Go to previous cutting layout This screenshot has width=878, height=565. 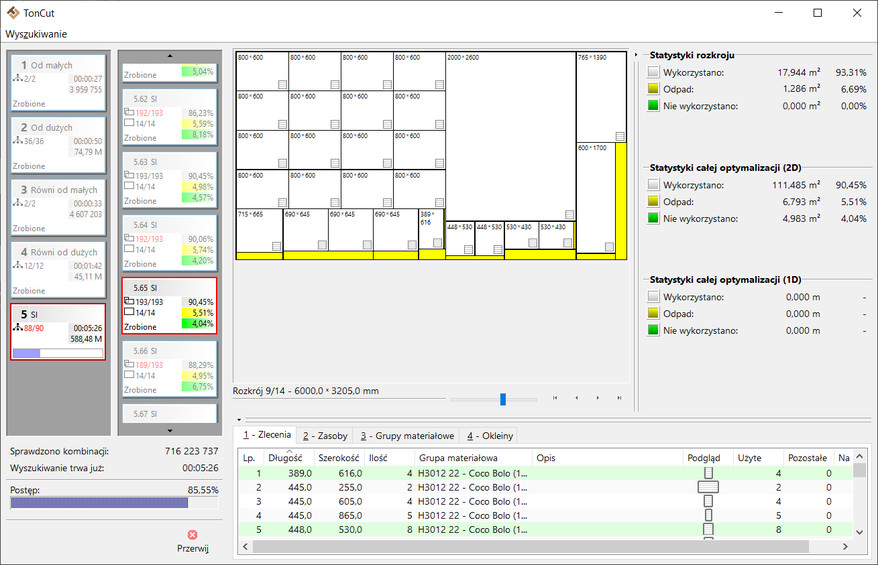[x=576, y=398]
